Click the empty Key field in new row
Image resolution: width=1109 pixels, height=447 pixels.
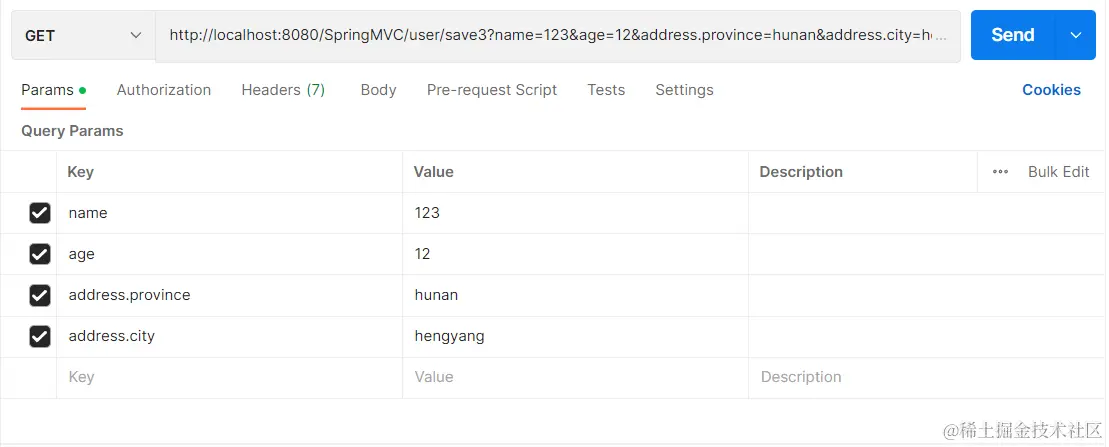[229, 377]
